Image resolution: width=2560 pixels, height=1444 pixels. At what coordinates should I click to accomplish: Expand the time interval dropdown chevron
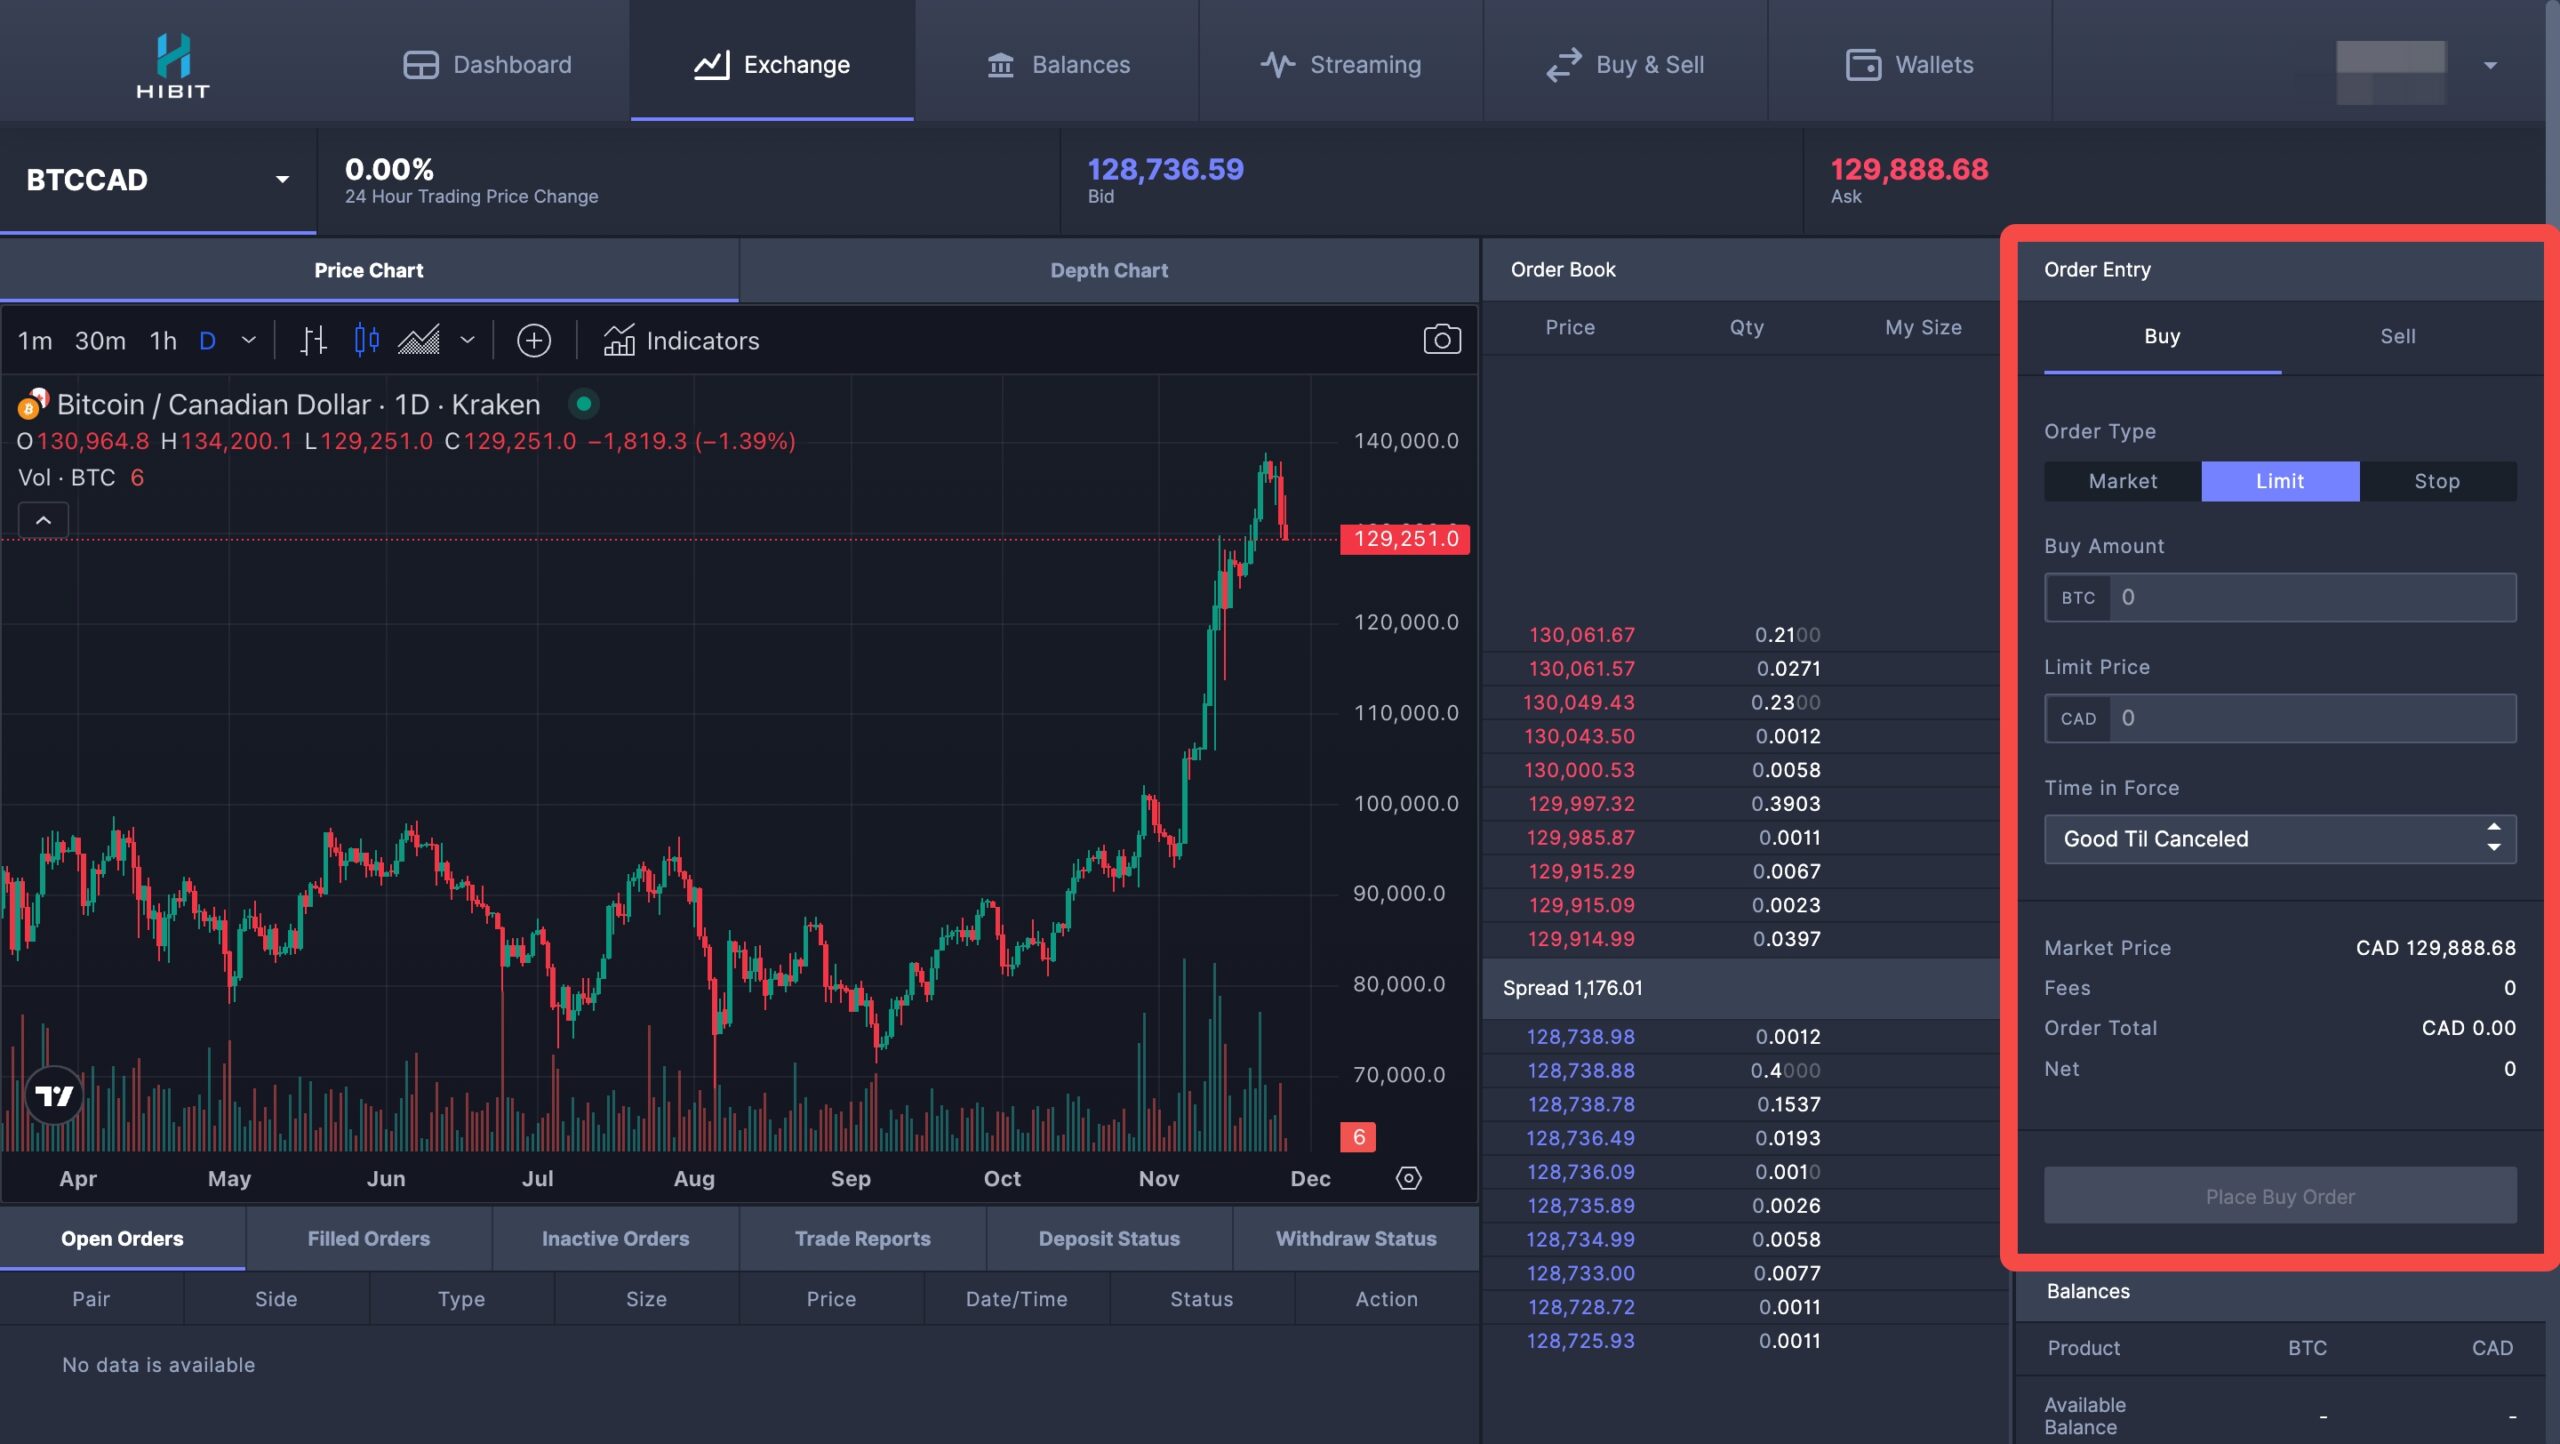(x=249, y=341)
